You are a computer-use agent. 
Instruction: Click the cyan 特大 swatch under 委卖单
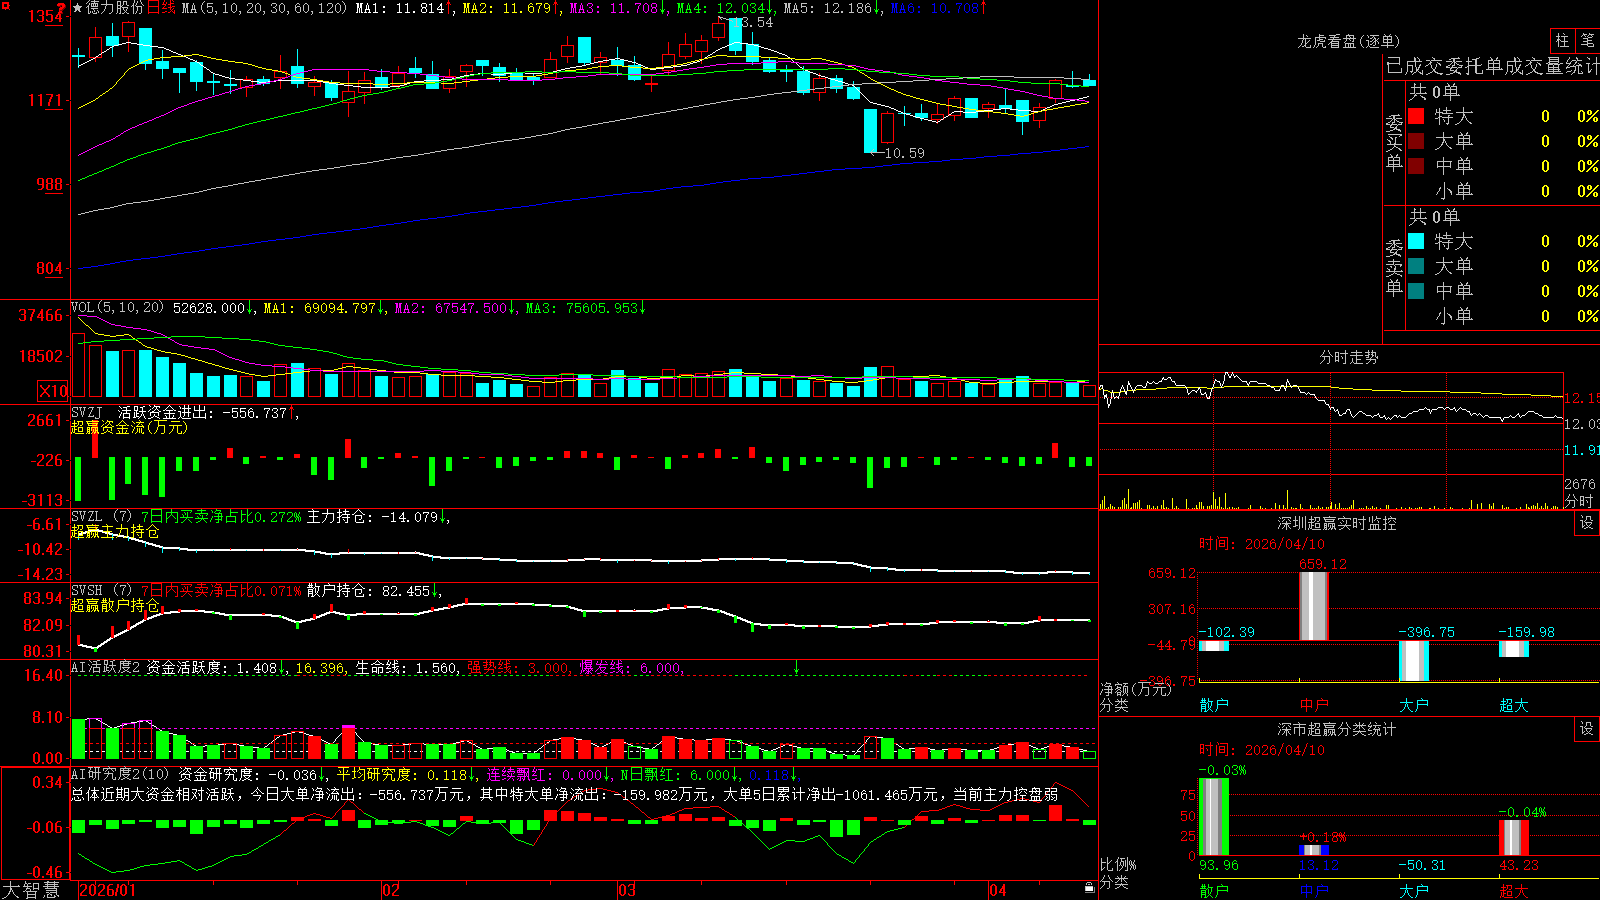(x=1416, y=241)
